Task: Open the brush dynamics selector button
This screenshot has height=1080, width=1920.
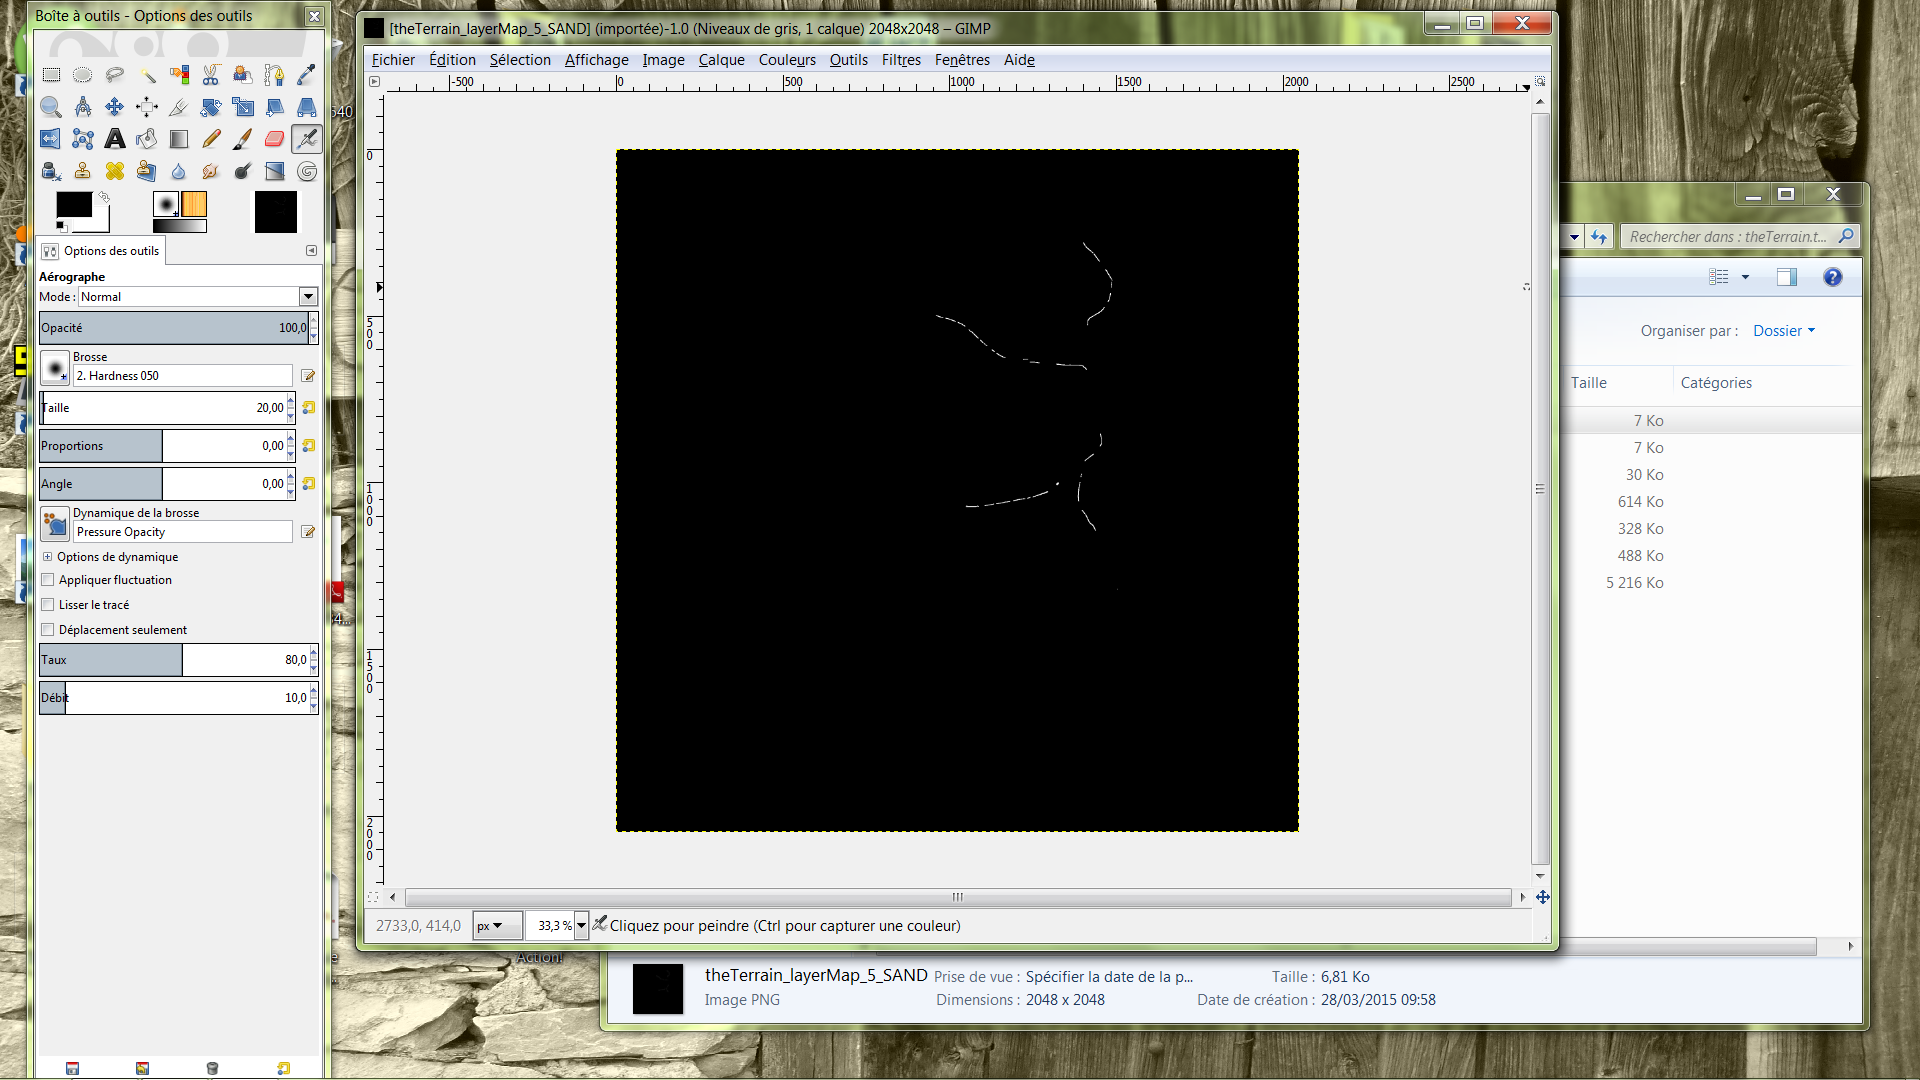Action: click(55, 524)
